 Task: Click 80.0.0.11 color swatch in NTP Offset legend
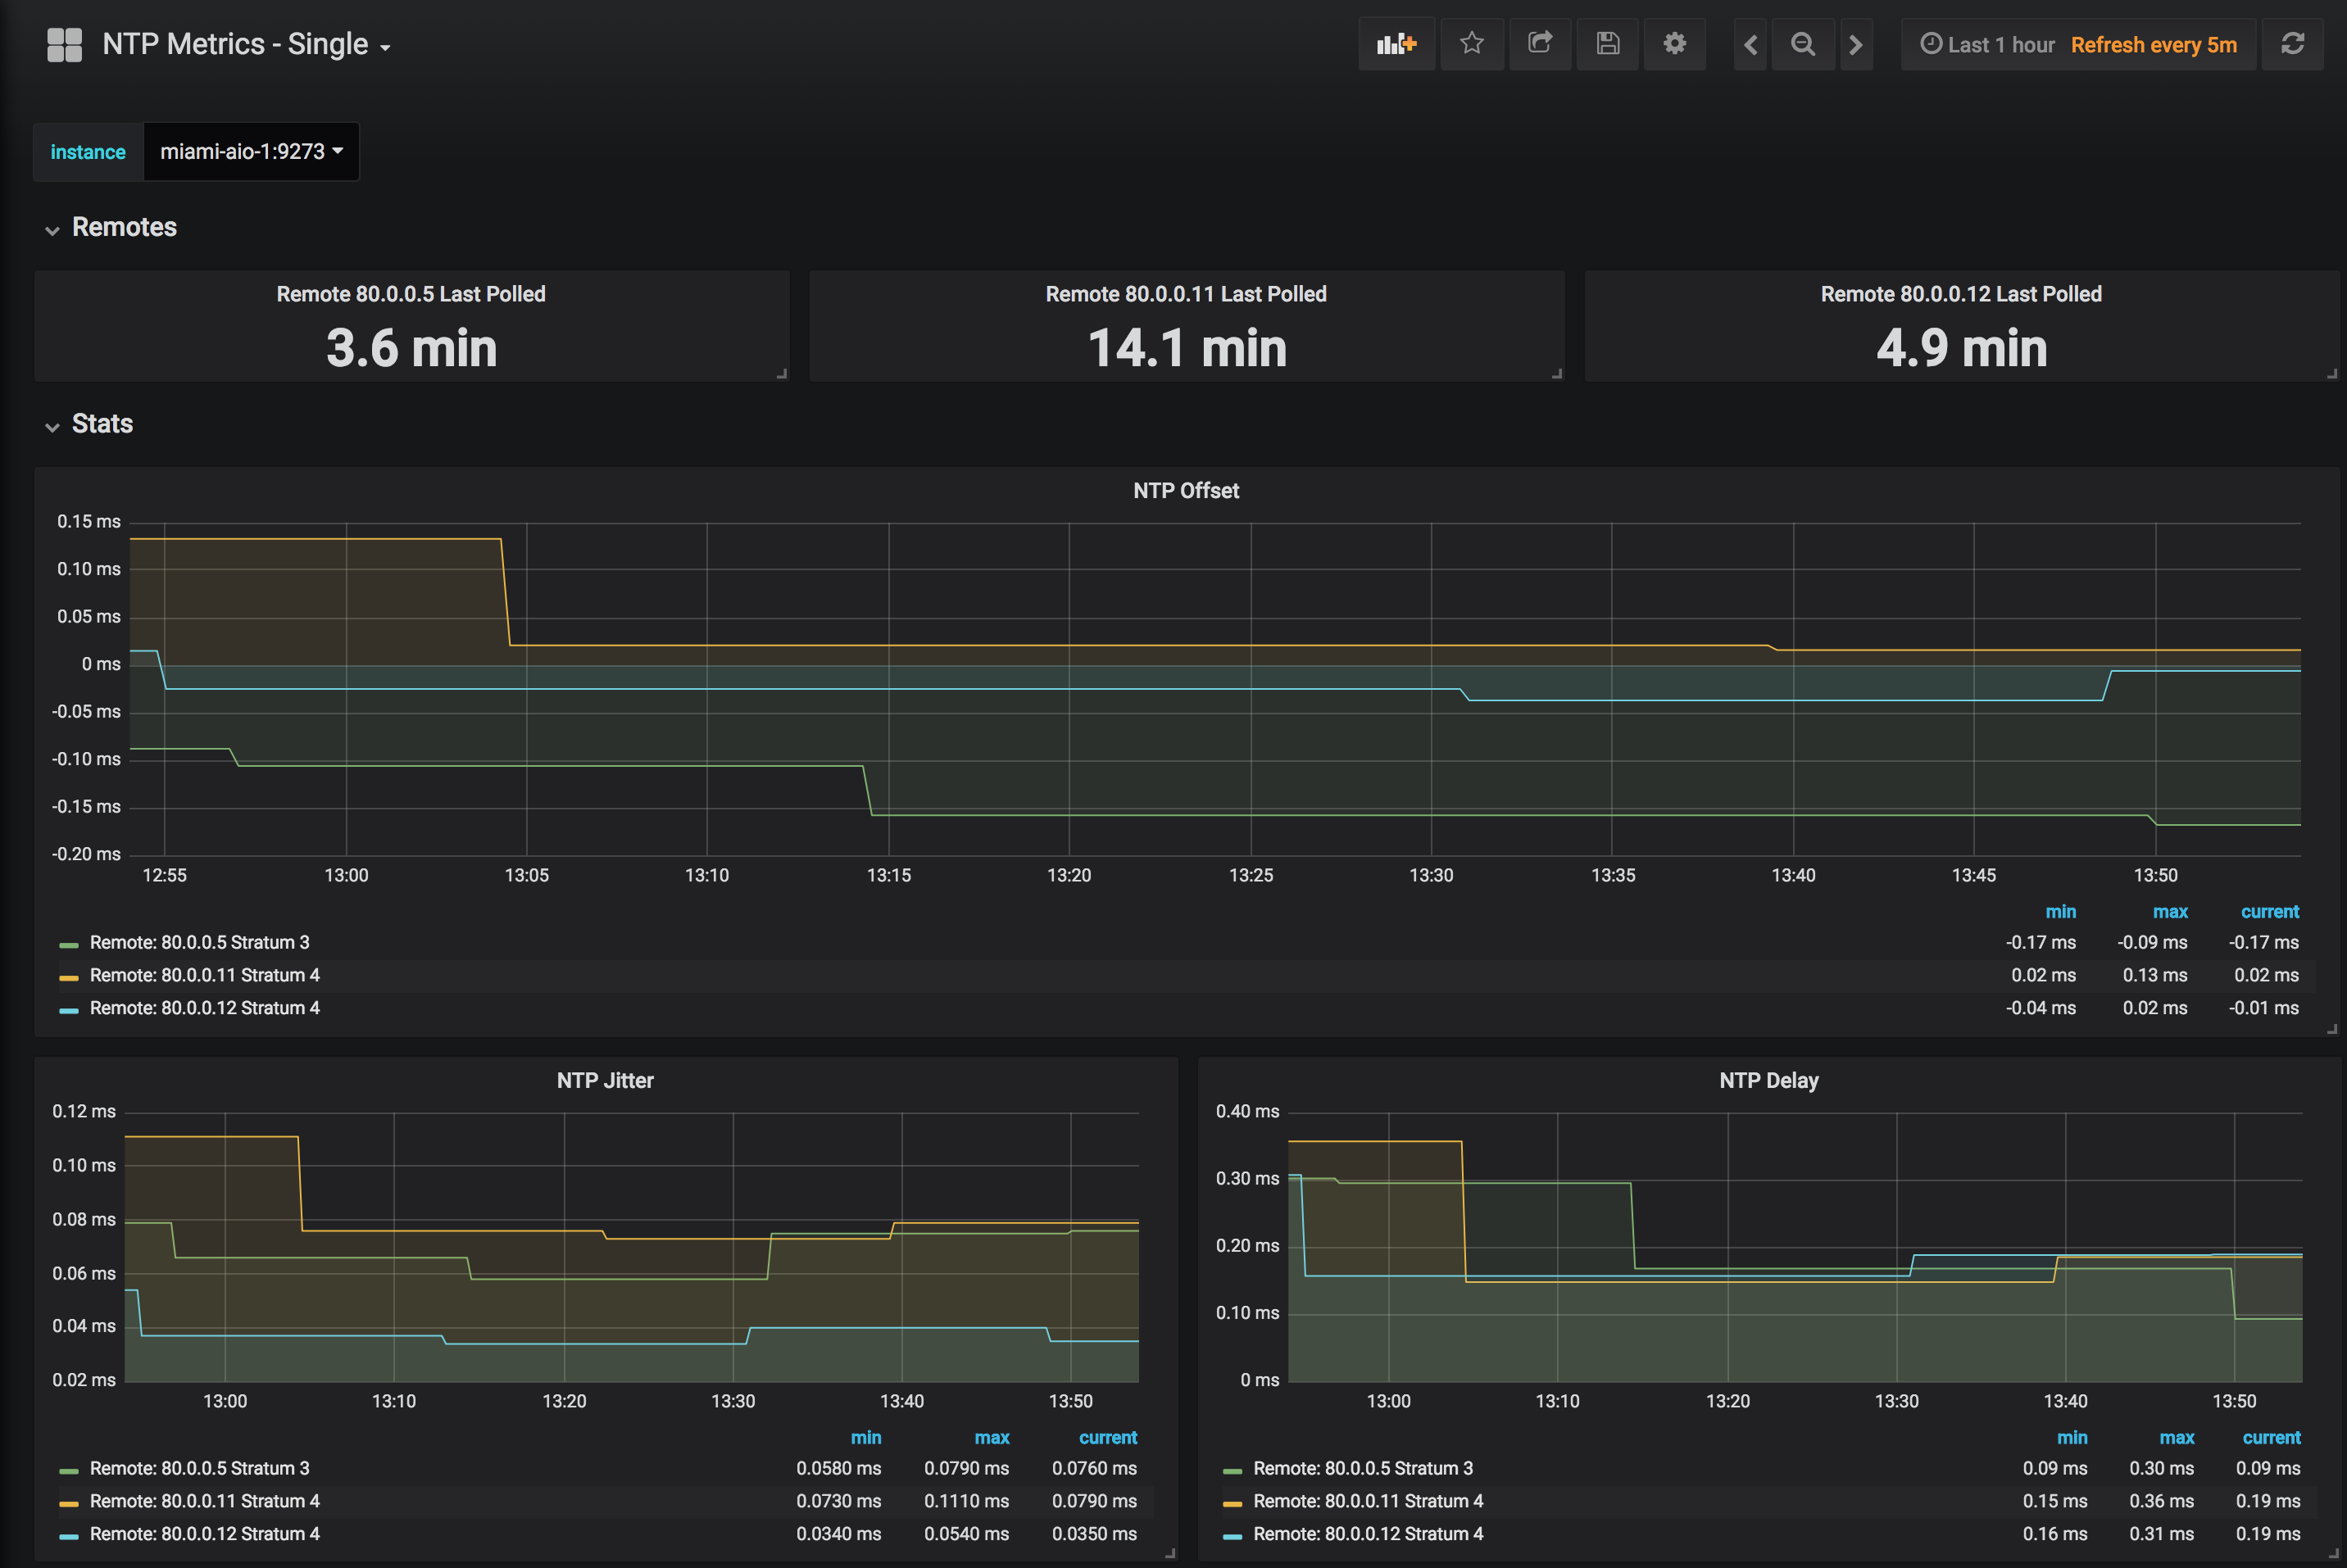[69, 977]
